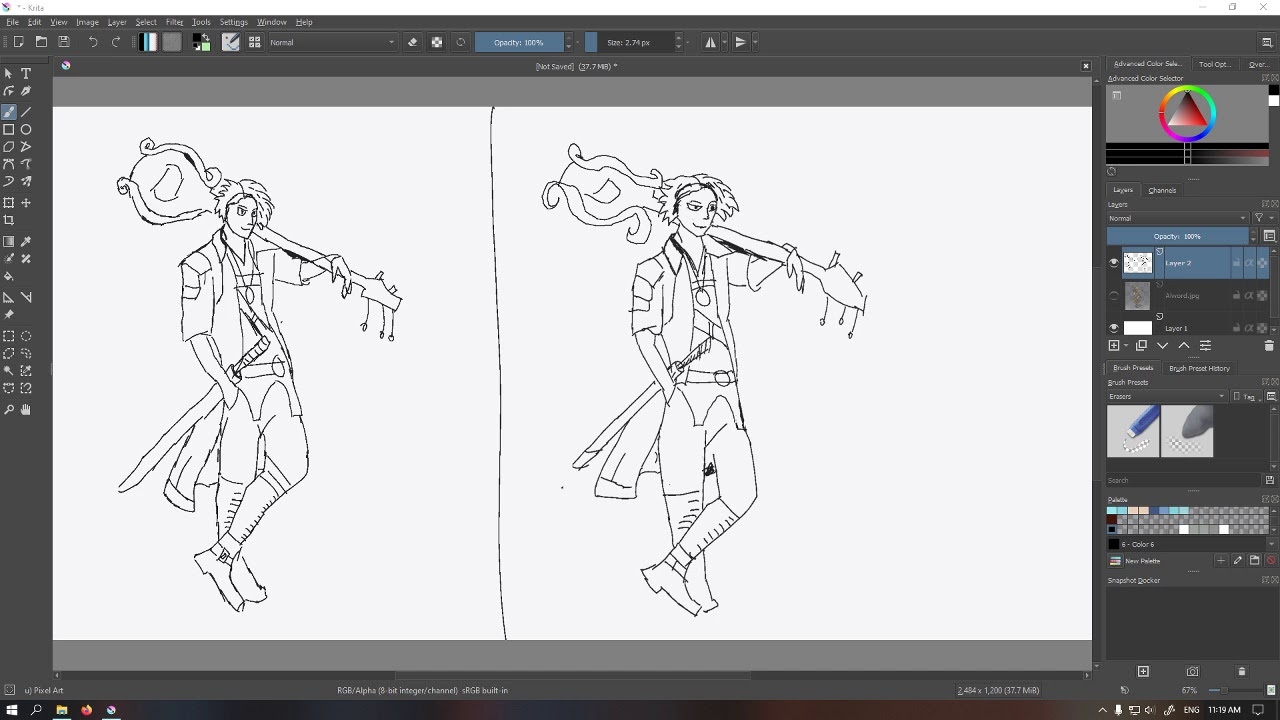Open the brush presets chooser grid
The width and height of the screenshot is (1280, 720).
pyautogui.click(x=254, y=42)
